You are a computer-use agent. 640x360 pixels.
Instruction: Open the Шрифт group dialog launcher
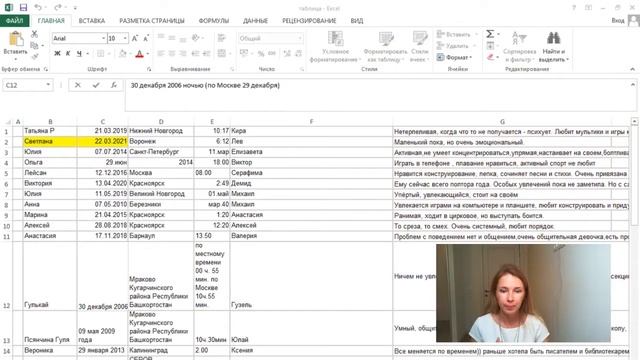pyautogui.click(x=149, y=69)
